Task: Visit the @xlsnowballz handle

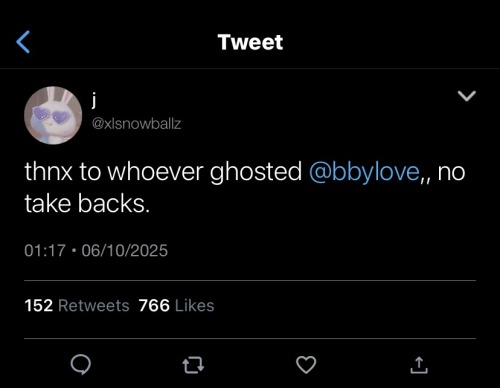Action: click(136, 124)
